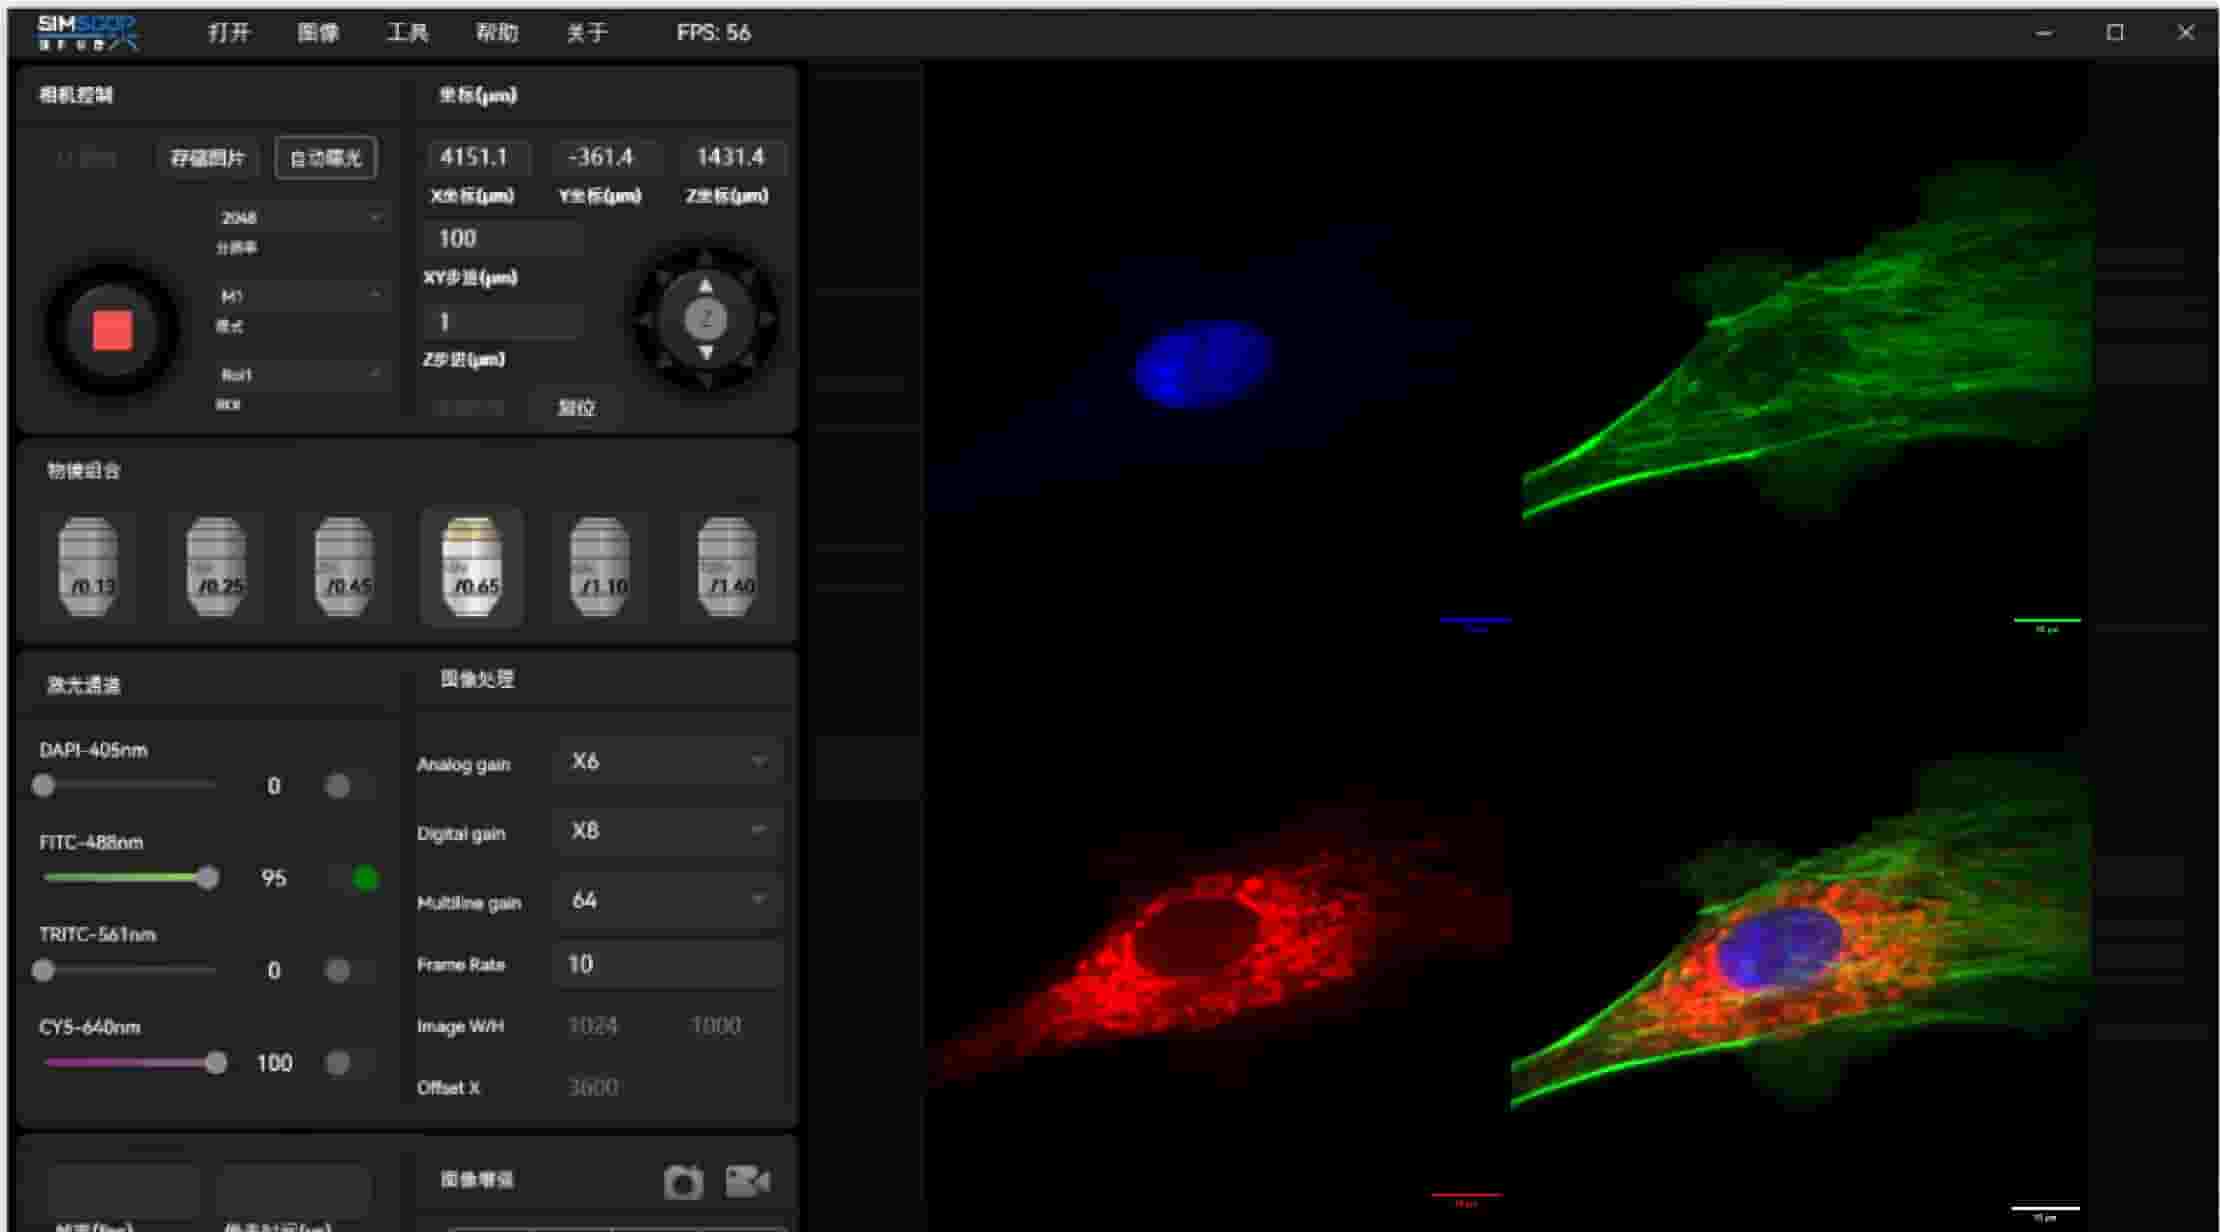Open the 图像 menu
The width and height of the screenshot is (2220, 1232).
point(318,33)
